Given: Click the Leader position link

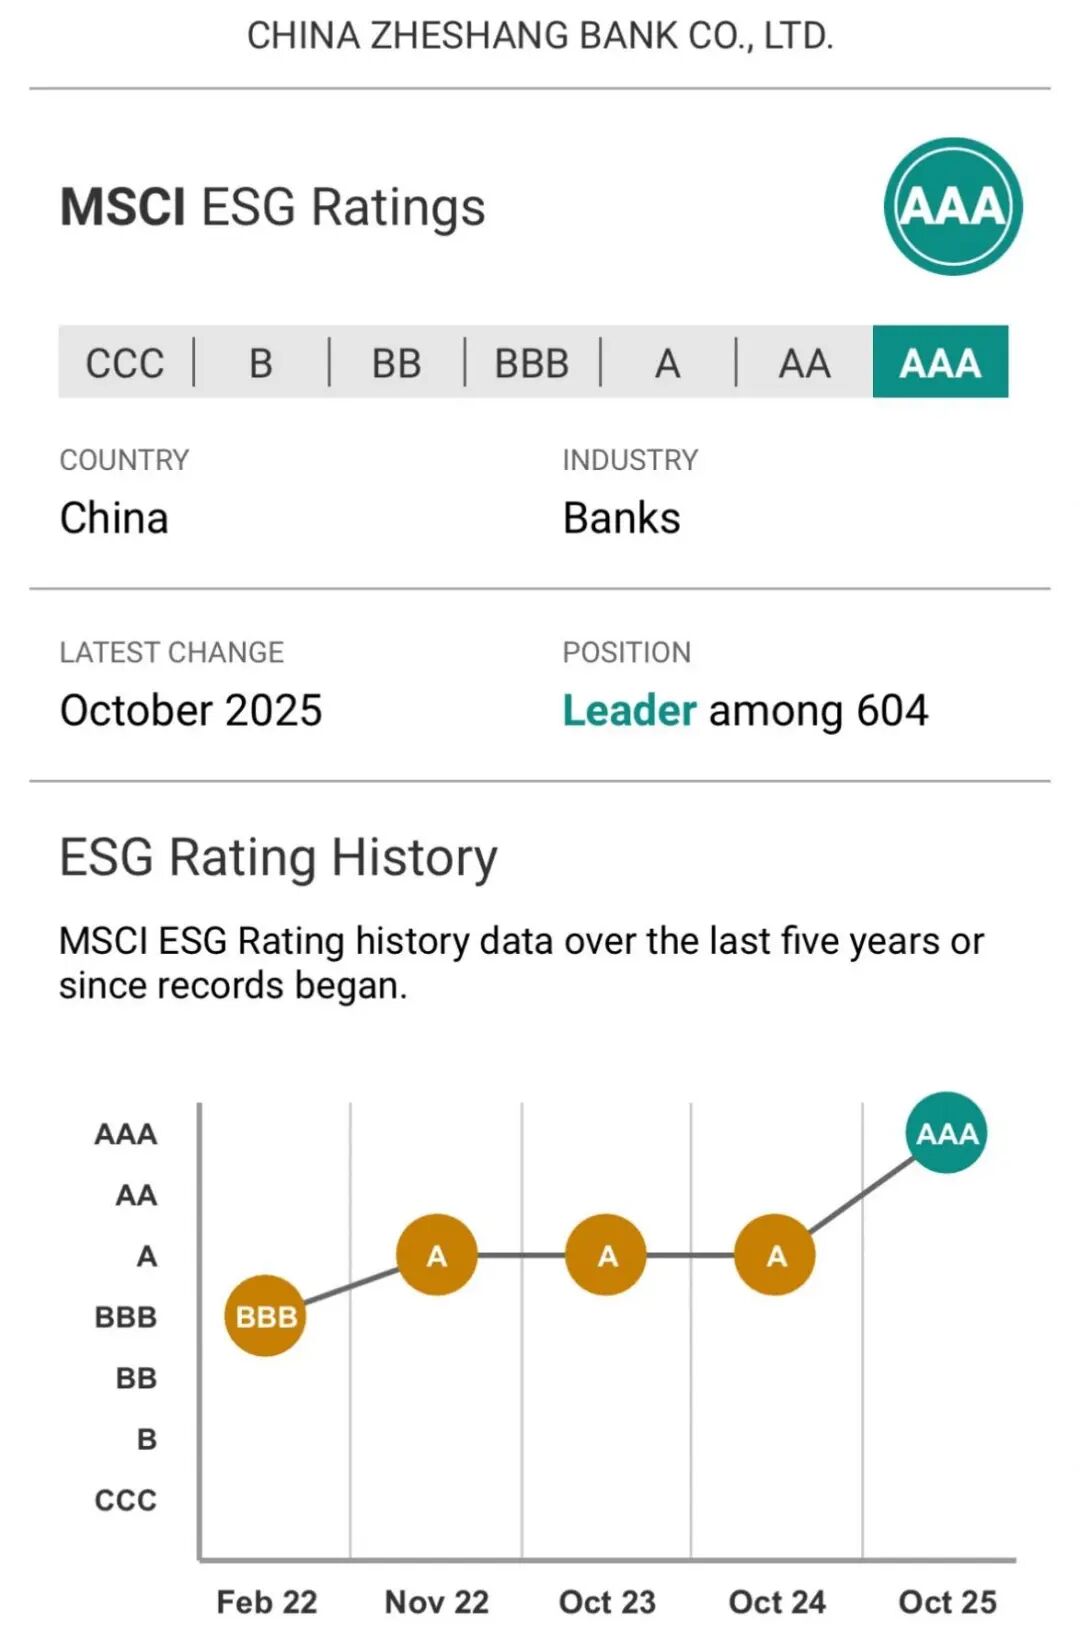Looking at the screenshot, I should click(629, 710).
